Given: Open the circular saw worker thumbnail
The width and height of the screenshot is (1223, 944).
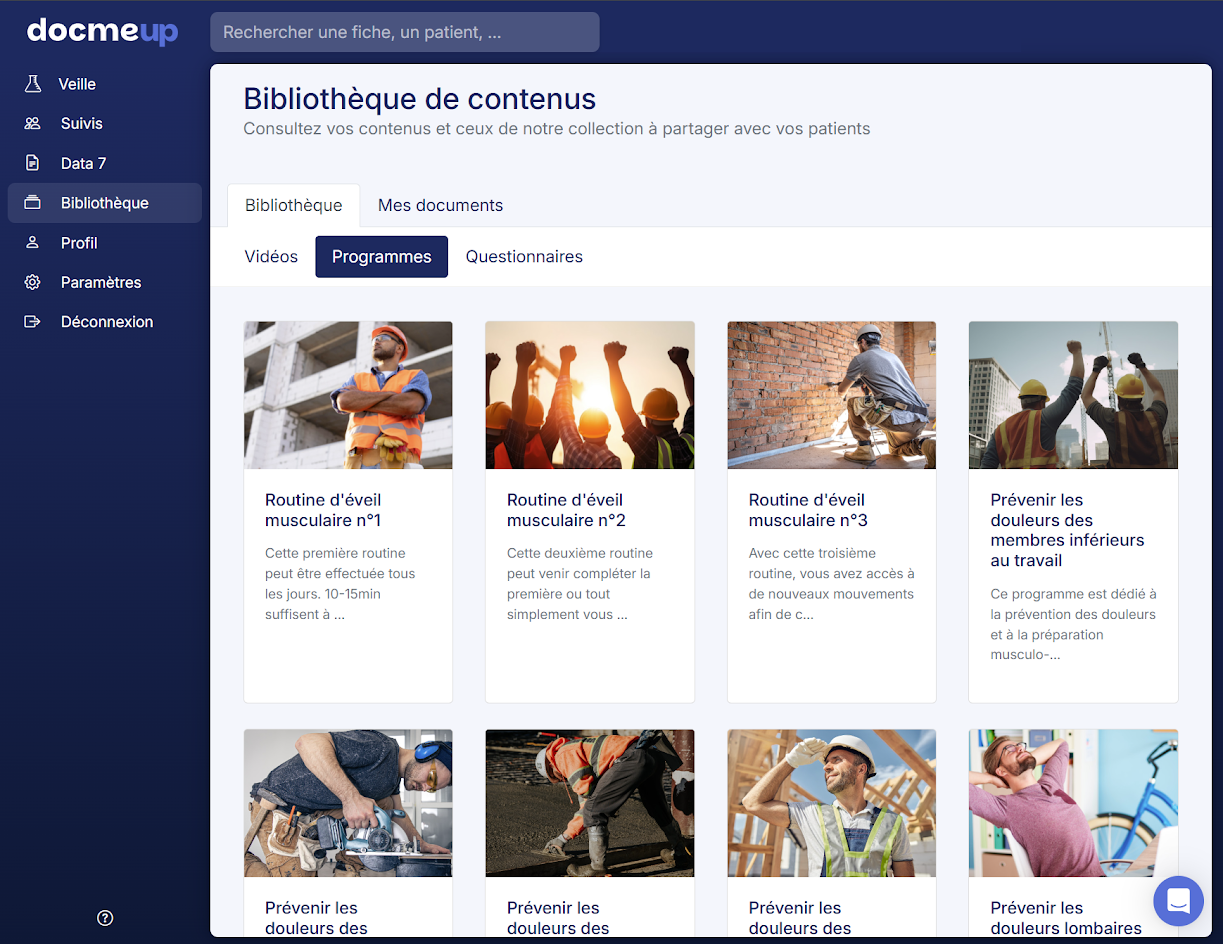Looking at the screenshot, I should pos(348,803).
